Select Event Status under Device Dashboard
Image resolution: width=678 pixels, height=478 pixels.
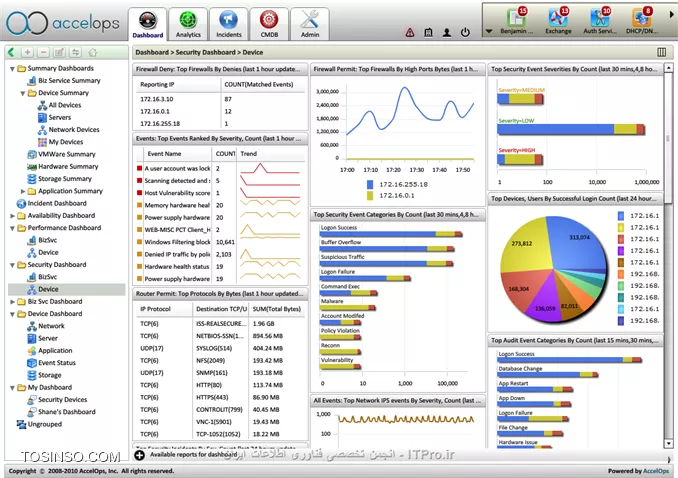(57, 363)
